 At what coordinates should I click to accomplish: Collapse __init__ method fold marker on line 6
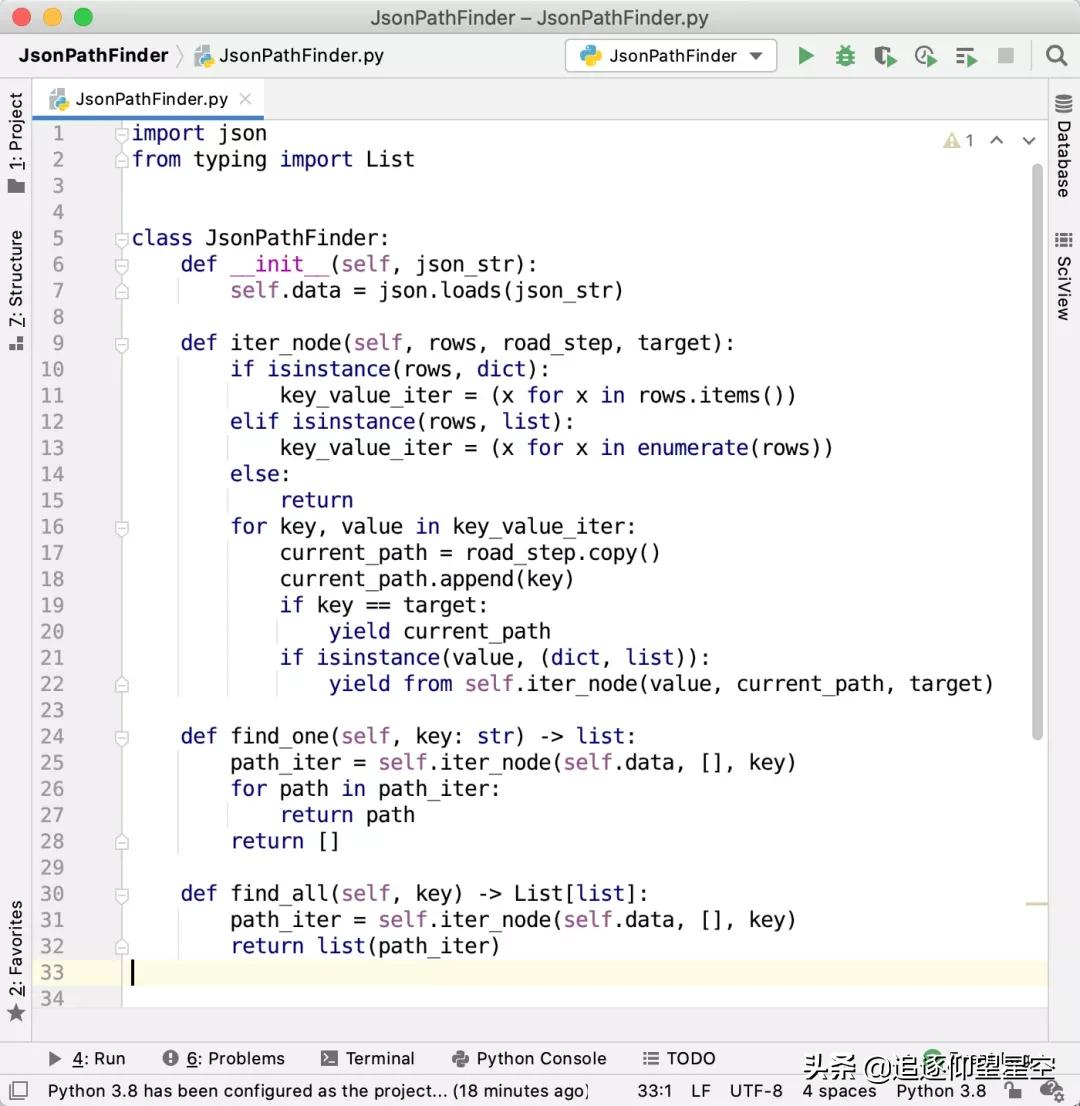point(121,265)
